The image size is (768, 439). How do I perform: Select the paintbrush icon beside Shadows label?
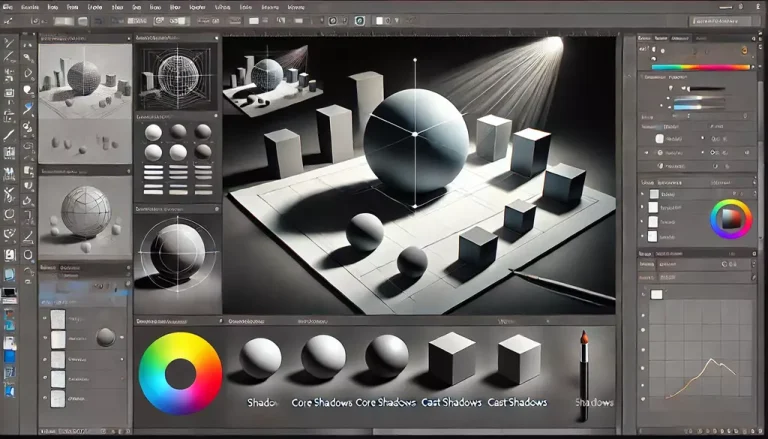[584, 375]
